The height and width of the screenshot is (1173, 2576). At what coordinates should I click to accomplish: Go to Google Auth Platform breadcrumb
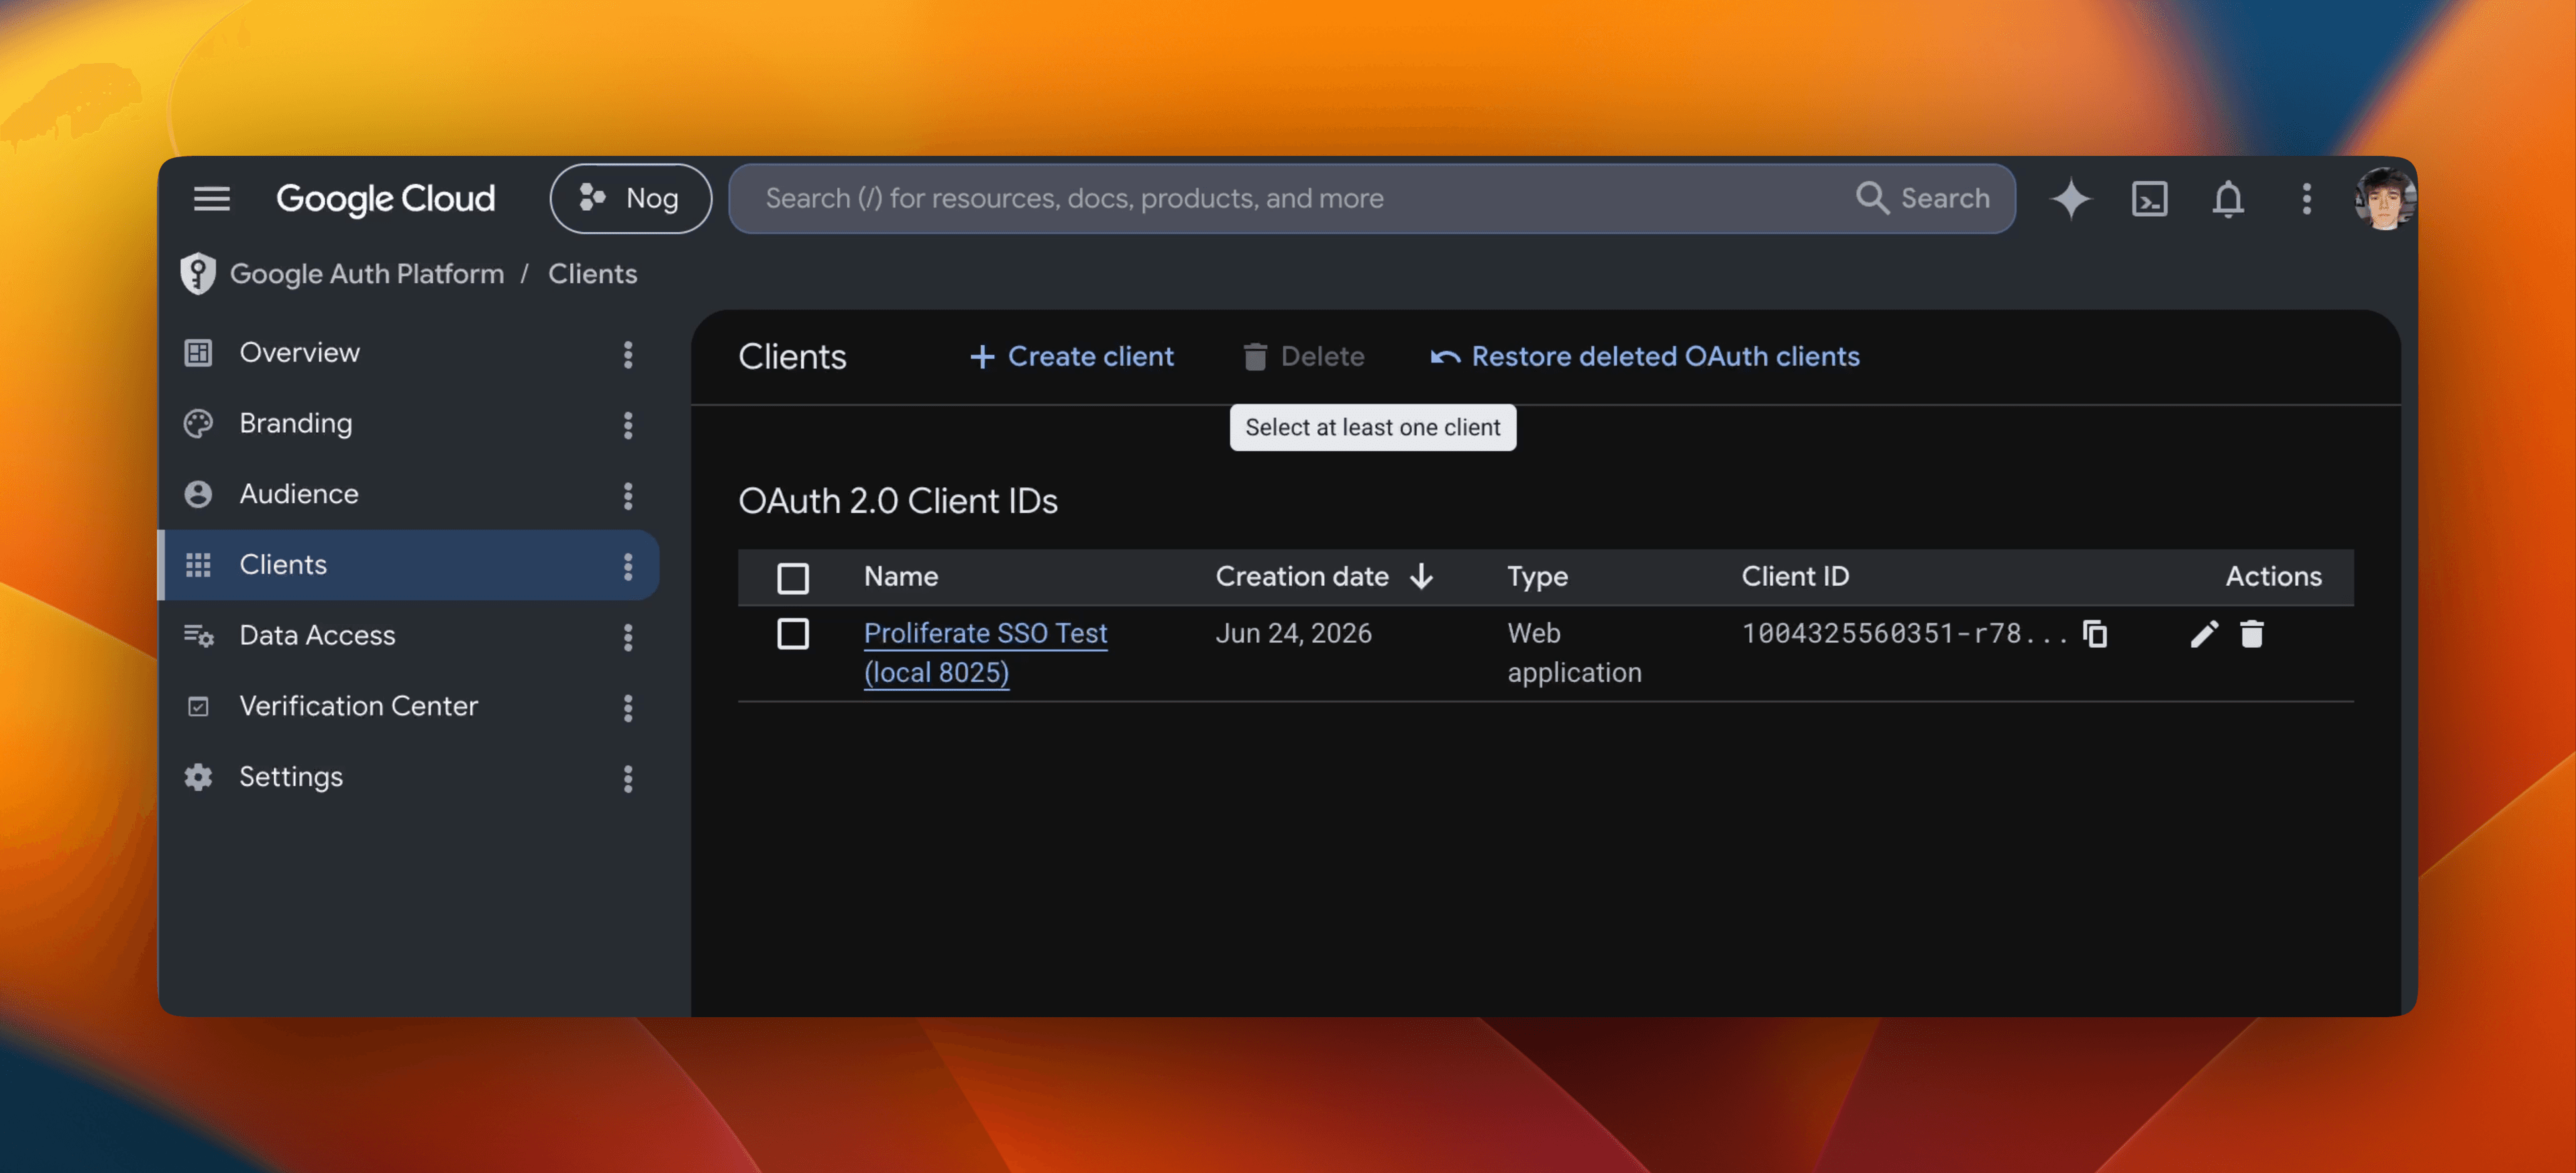click(x=367, y=273)
